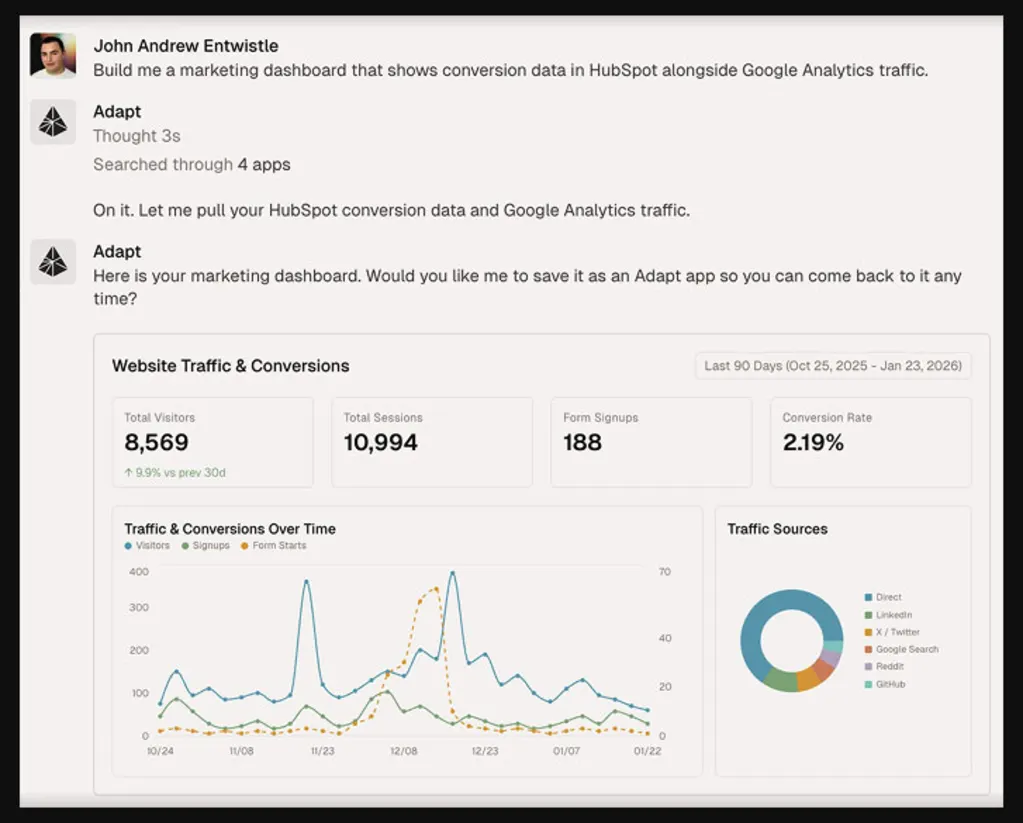
Task: Click the Direct legend marker in Traffic Sources
Action: (868, 597)
